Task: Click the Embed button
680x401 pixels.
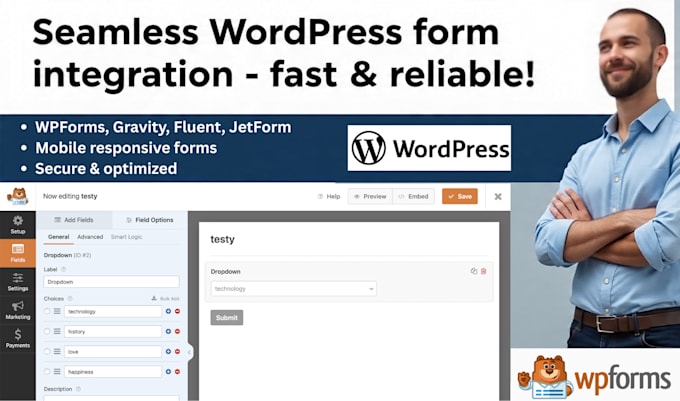Action: 413,196
